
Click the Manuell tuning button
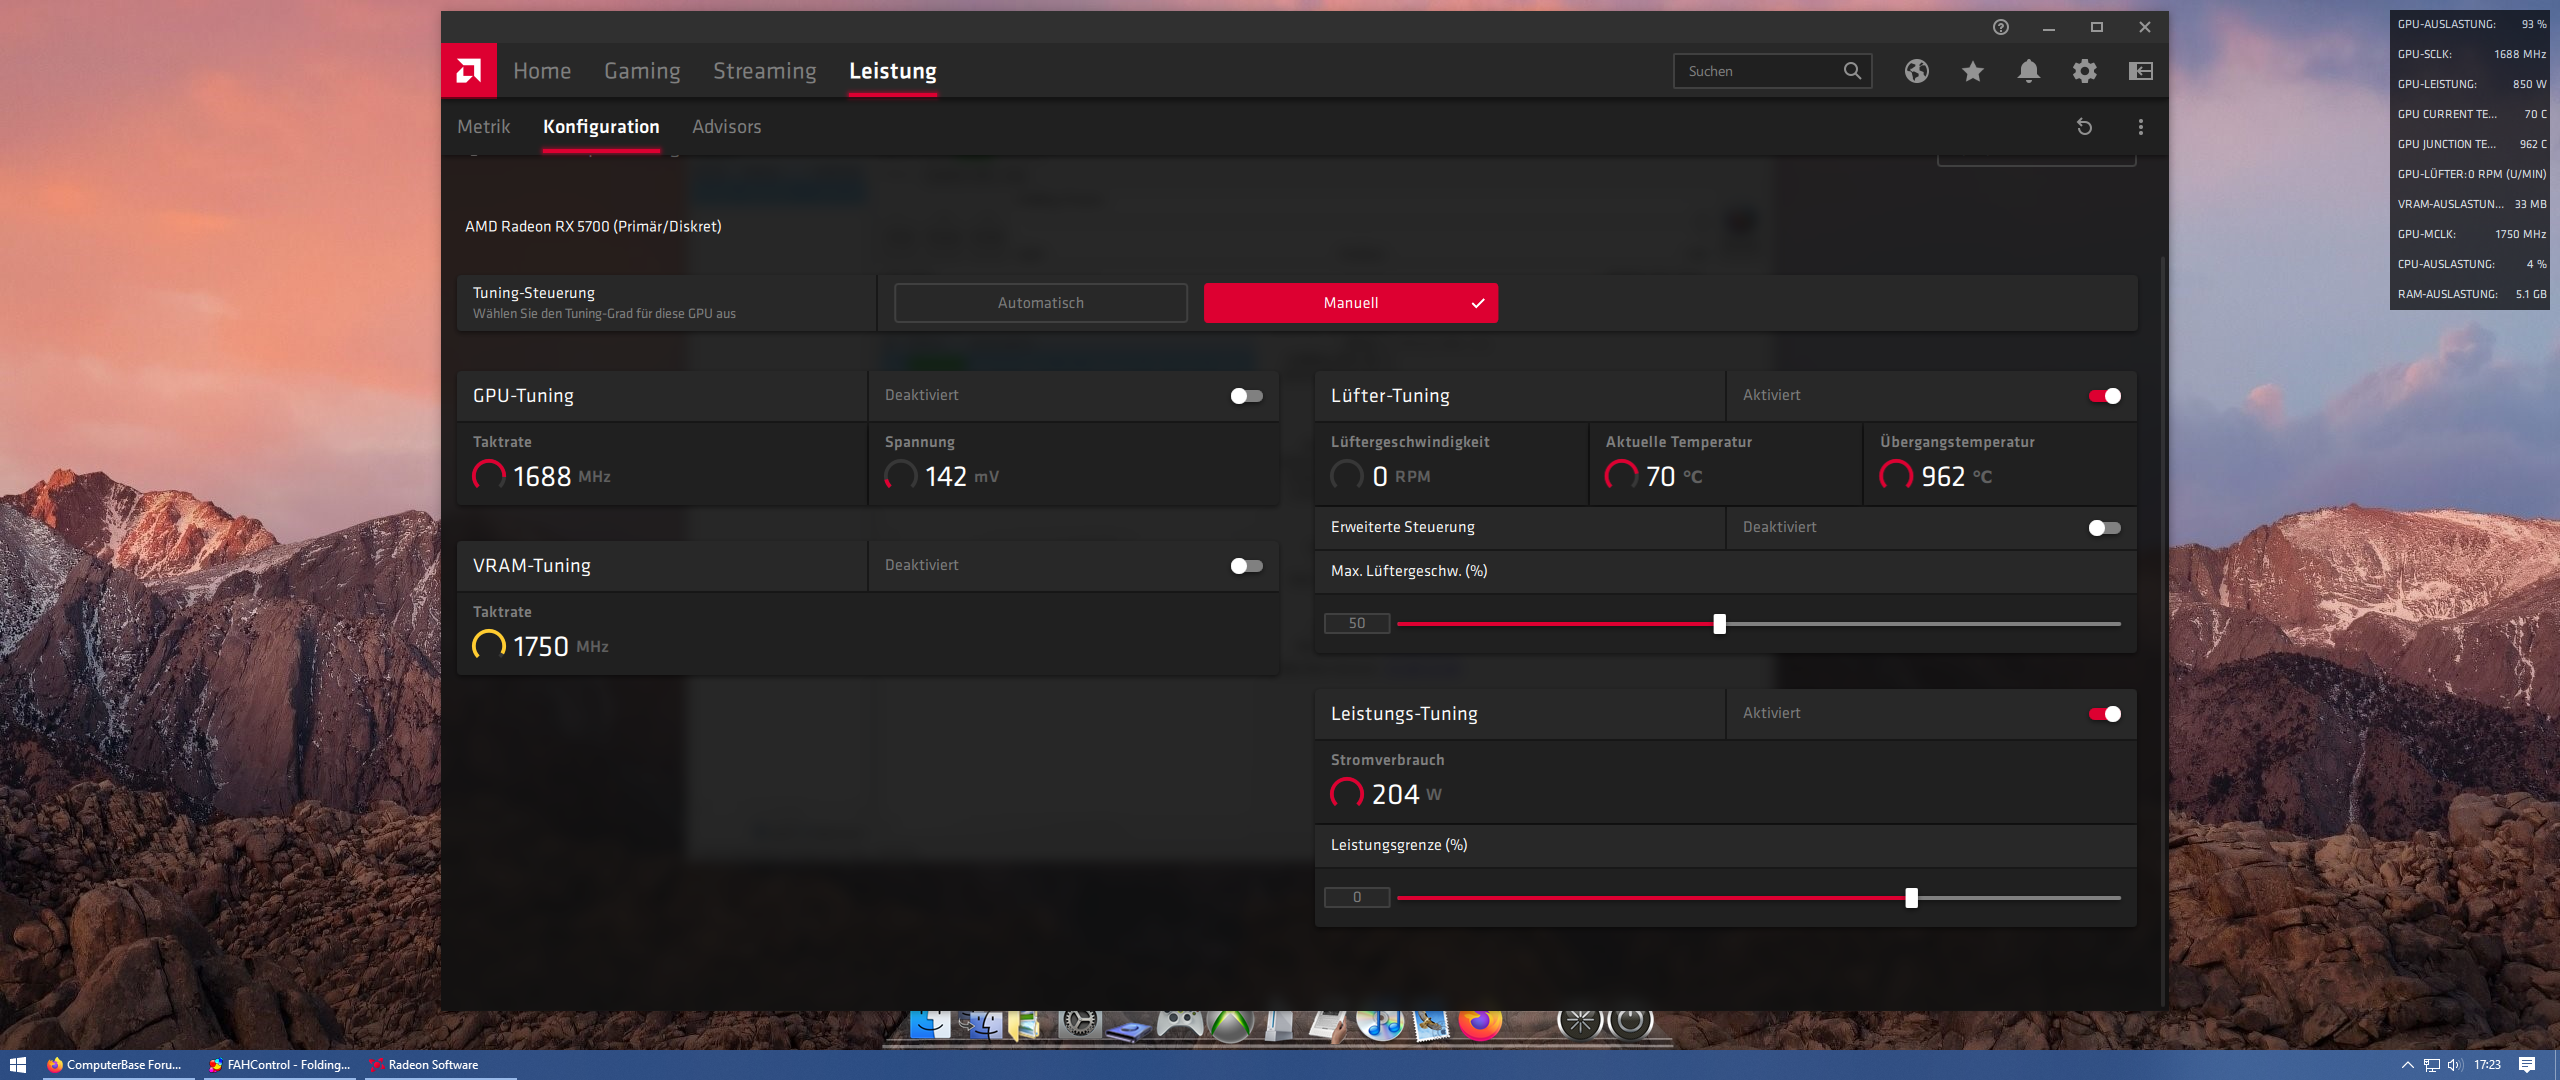tap(1350, 303)
